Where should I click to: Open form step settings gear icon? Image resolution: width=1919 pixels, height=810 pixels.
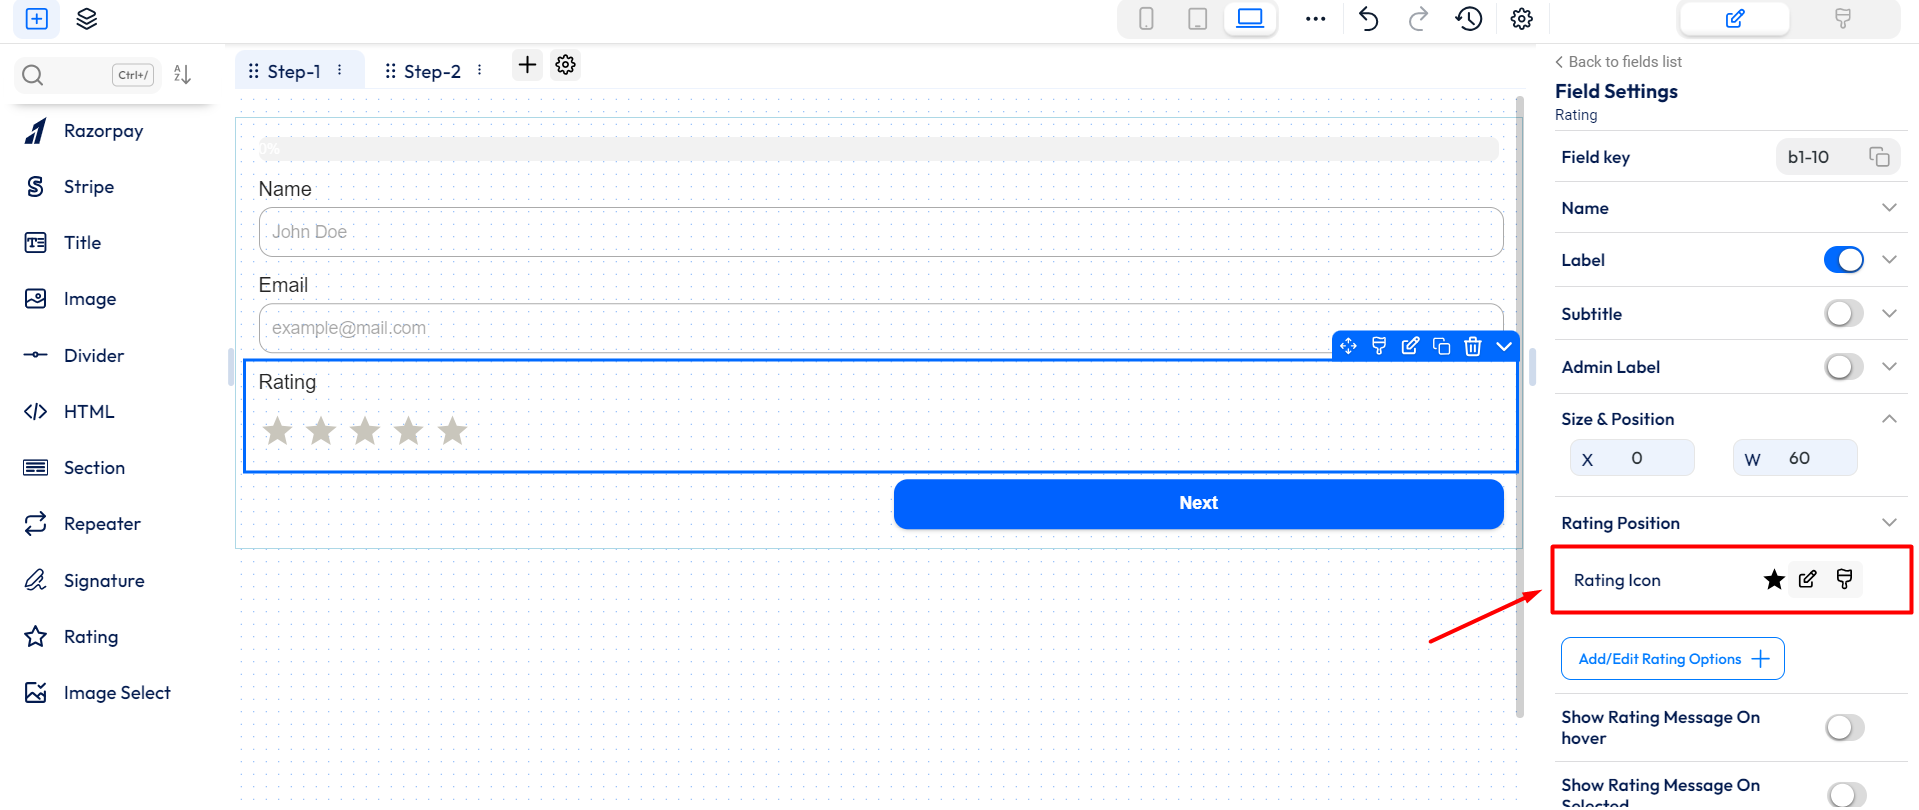[565, 65]
